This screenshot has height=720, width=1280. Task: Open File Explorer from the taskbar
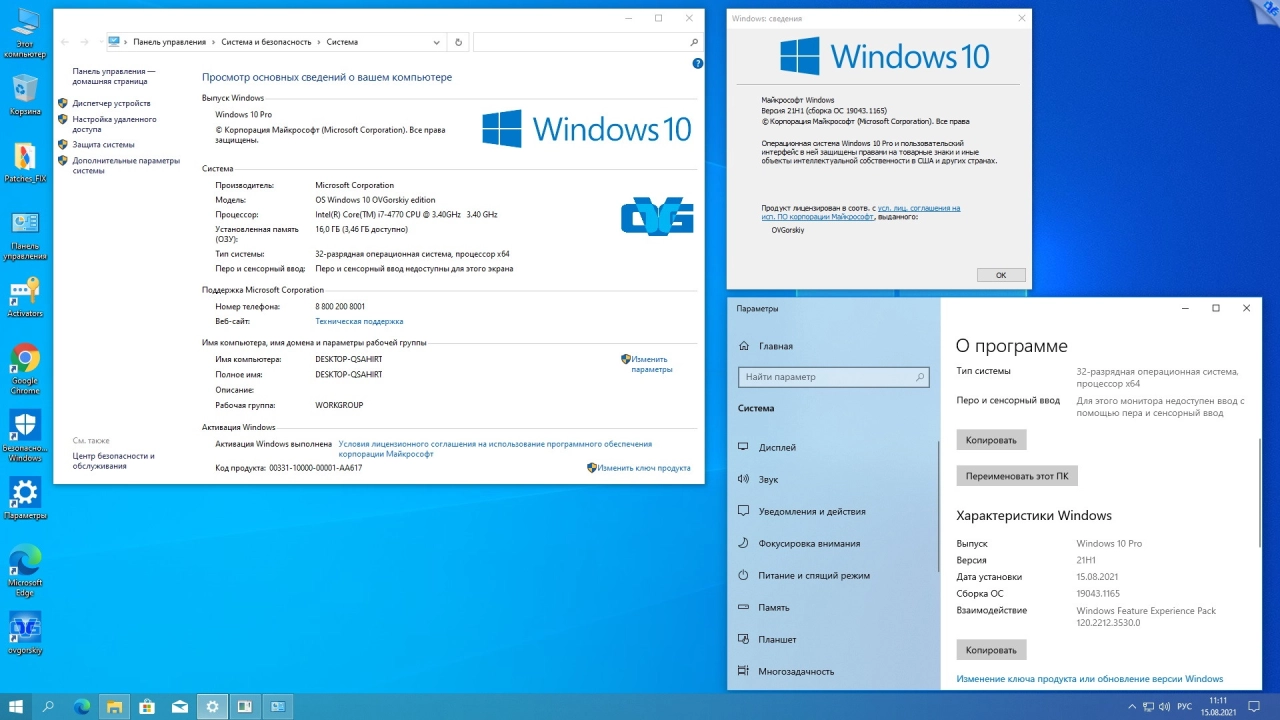point(114,706)
